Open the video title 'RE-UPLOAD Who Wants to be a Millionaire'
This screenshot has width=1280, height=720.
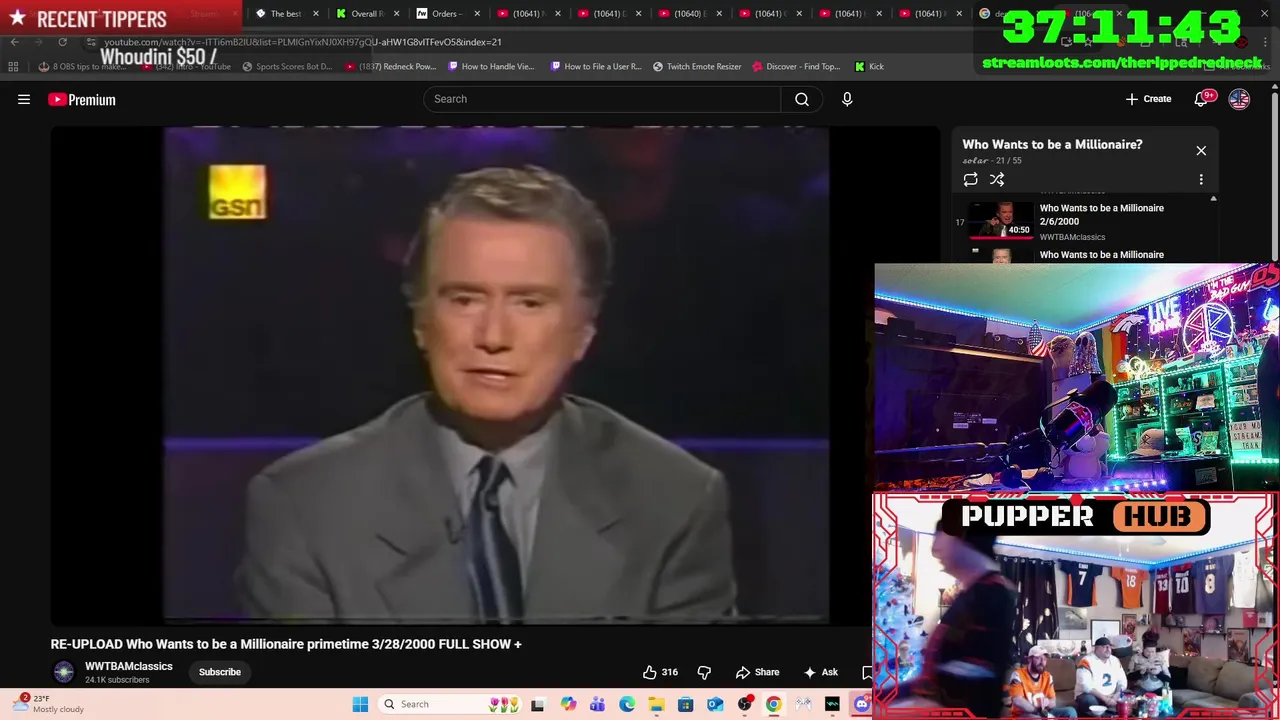pyautogui.click(x=286, y=644)
